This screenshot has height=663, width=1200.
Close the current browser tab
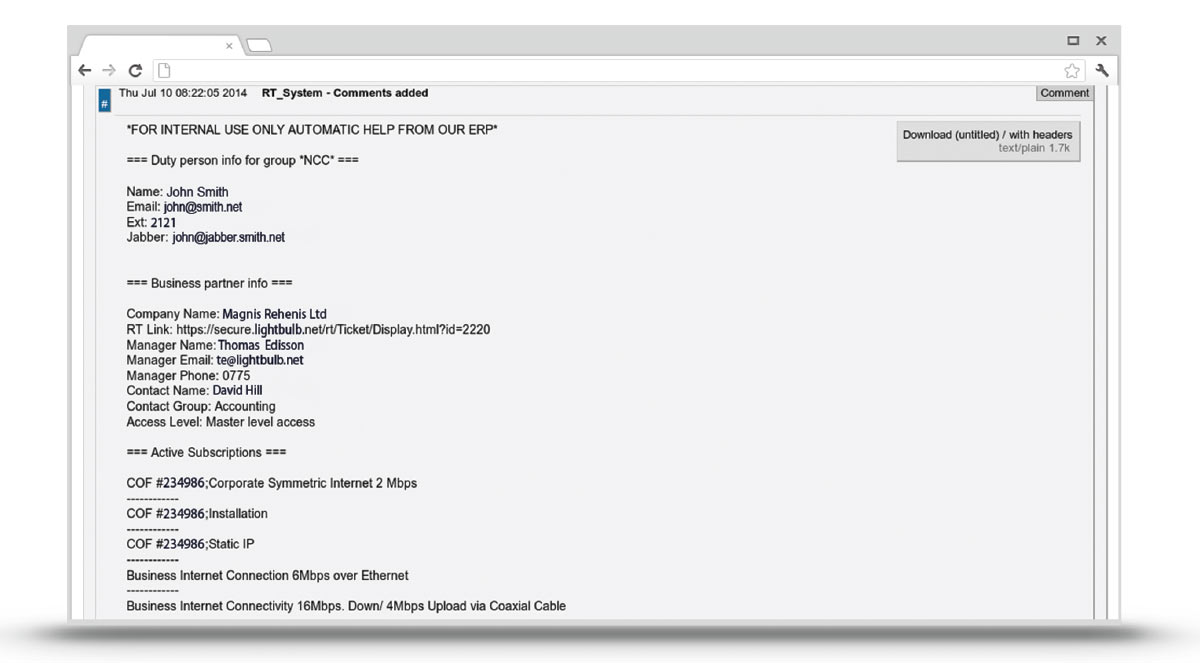229,46
